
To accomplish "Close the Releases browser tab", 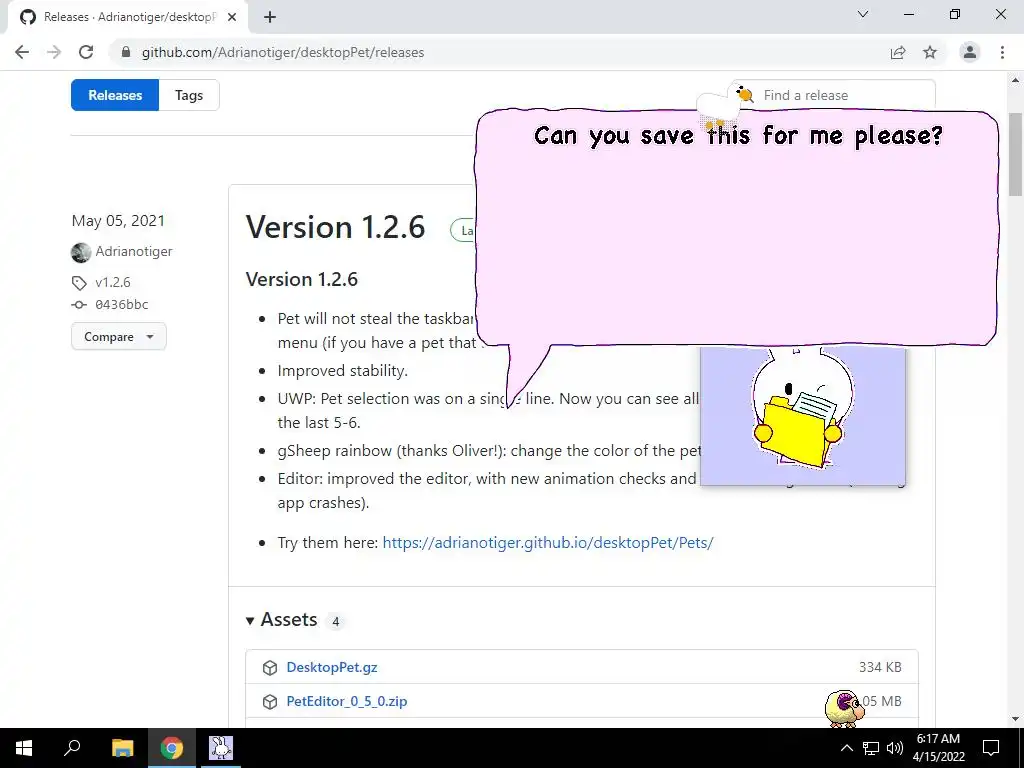I will click(x=232, y=17).
